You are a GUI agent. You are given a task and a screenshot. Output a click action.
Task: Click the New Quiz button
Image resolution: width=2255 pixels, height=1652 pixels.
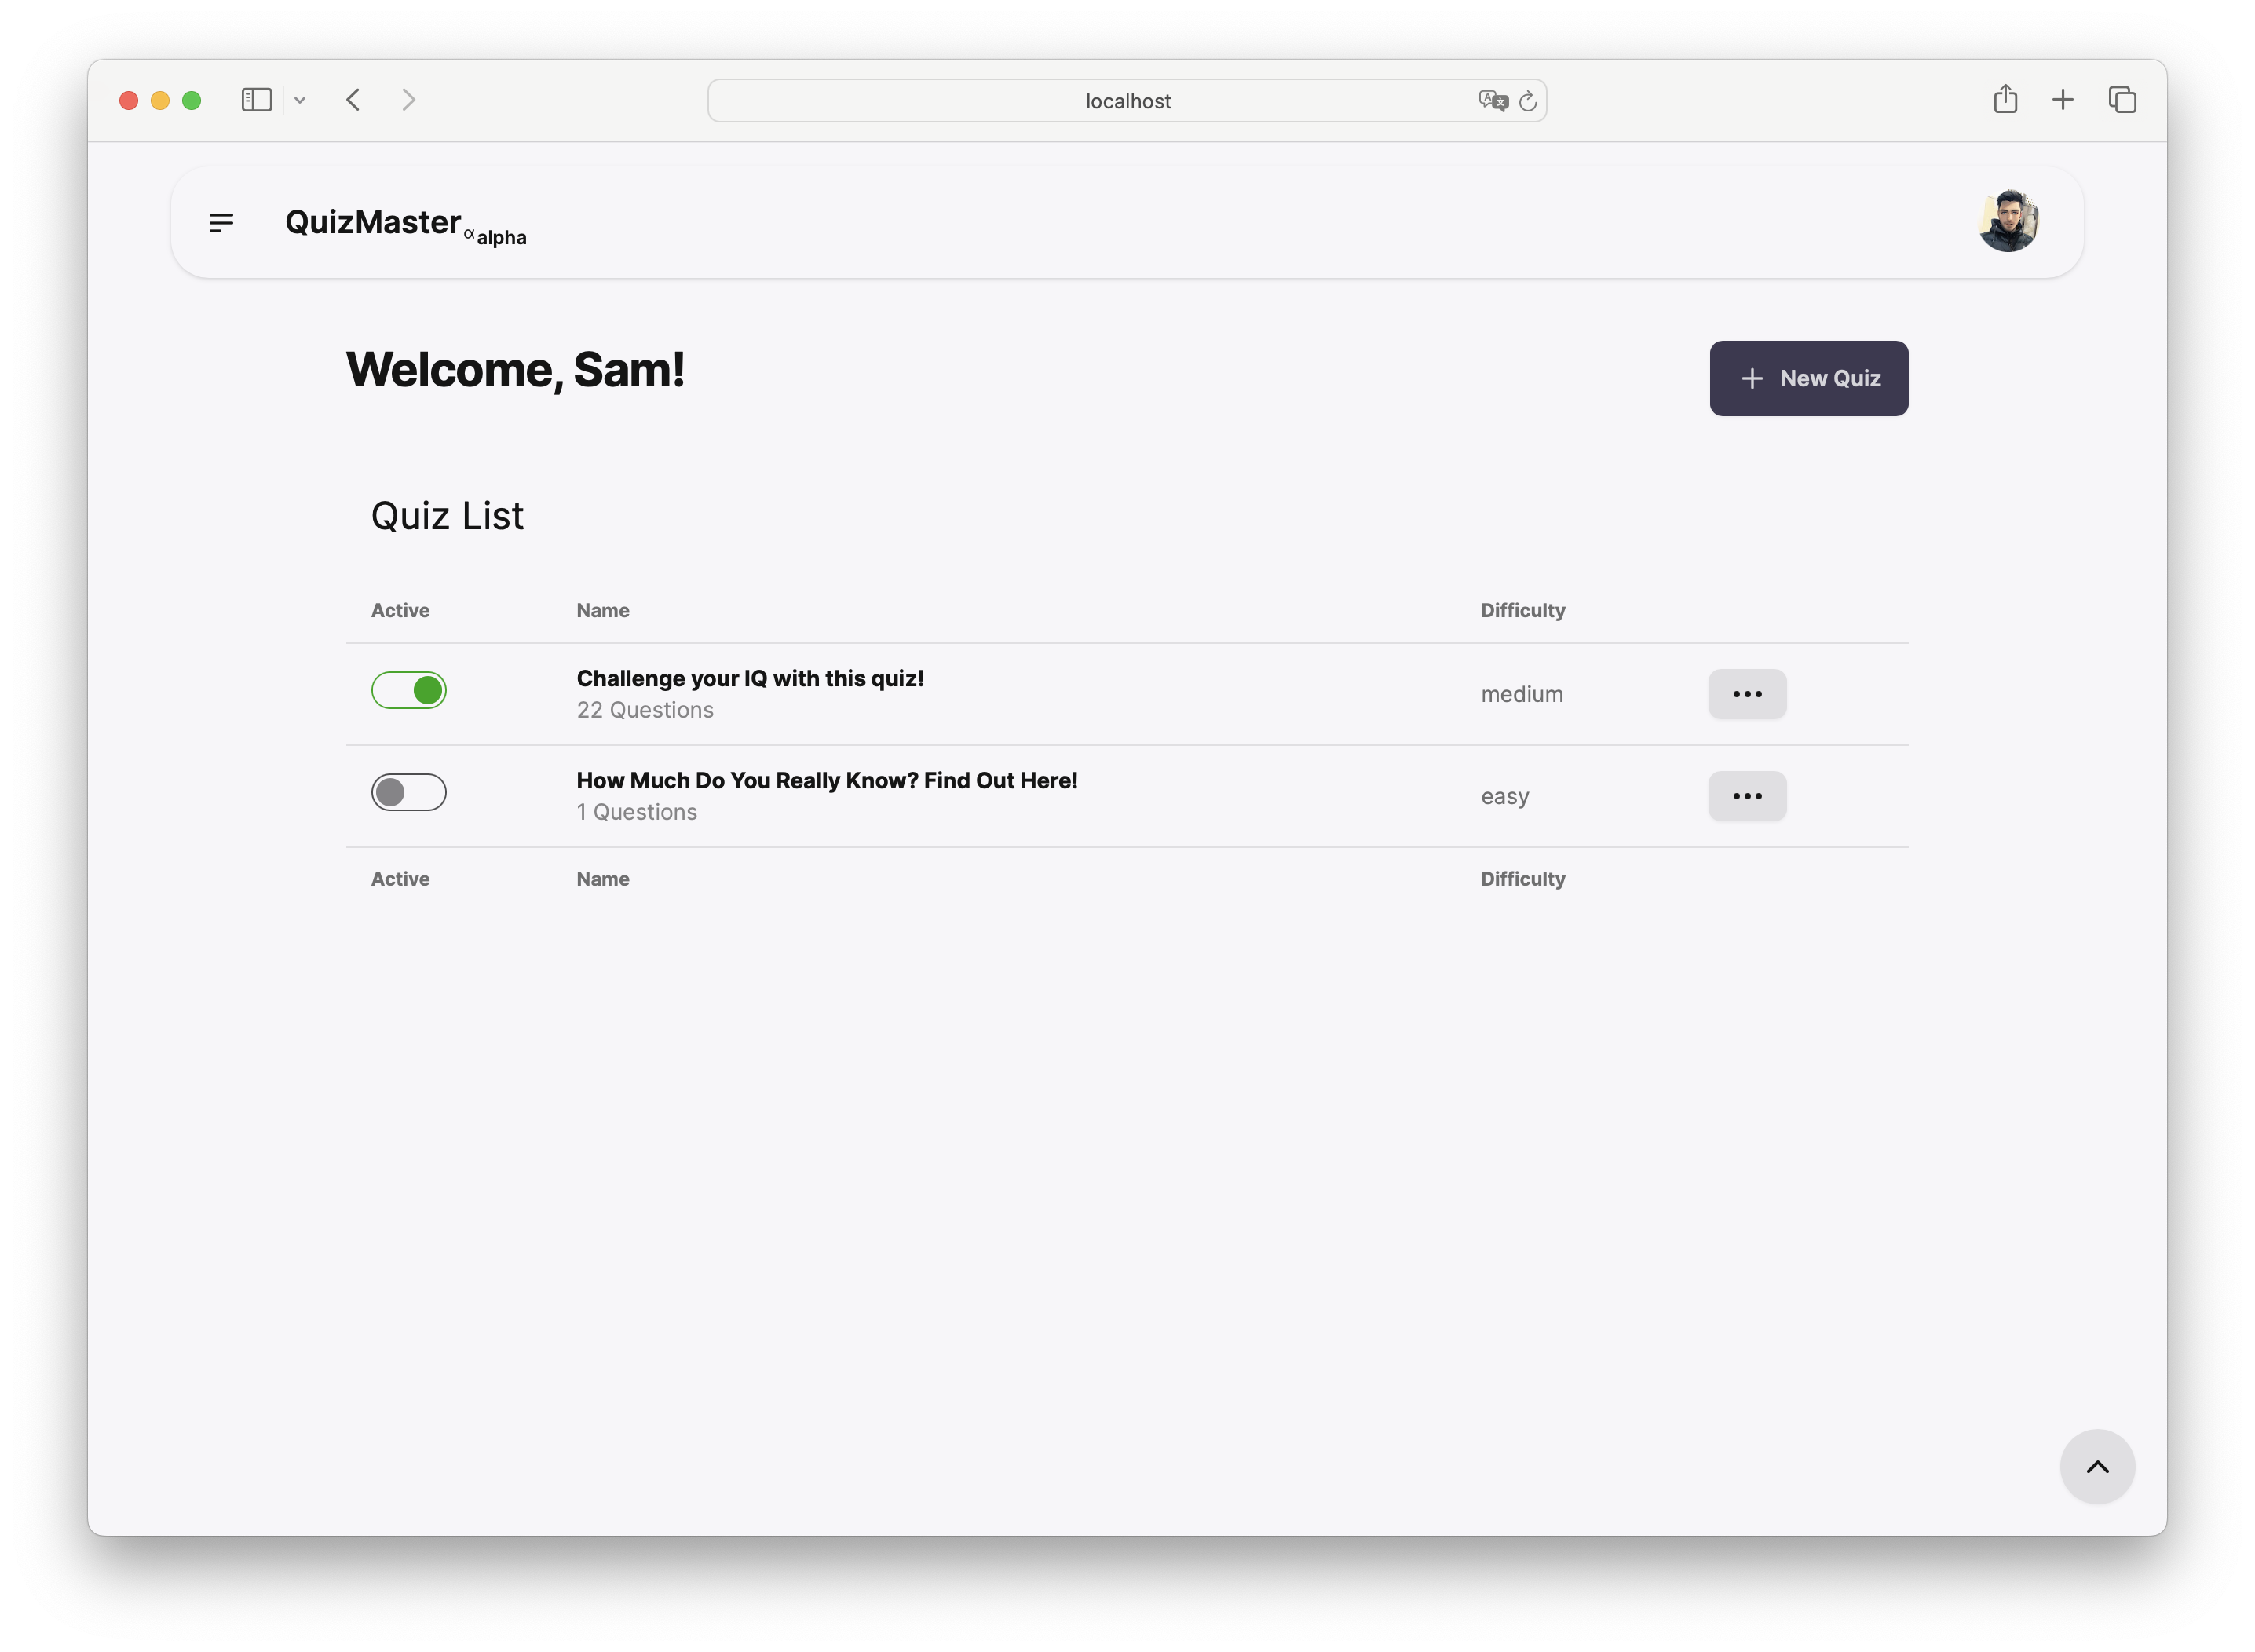click(1808, 378)
